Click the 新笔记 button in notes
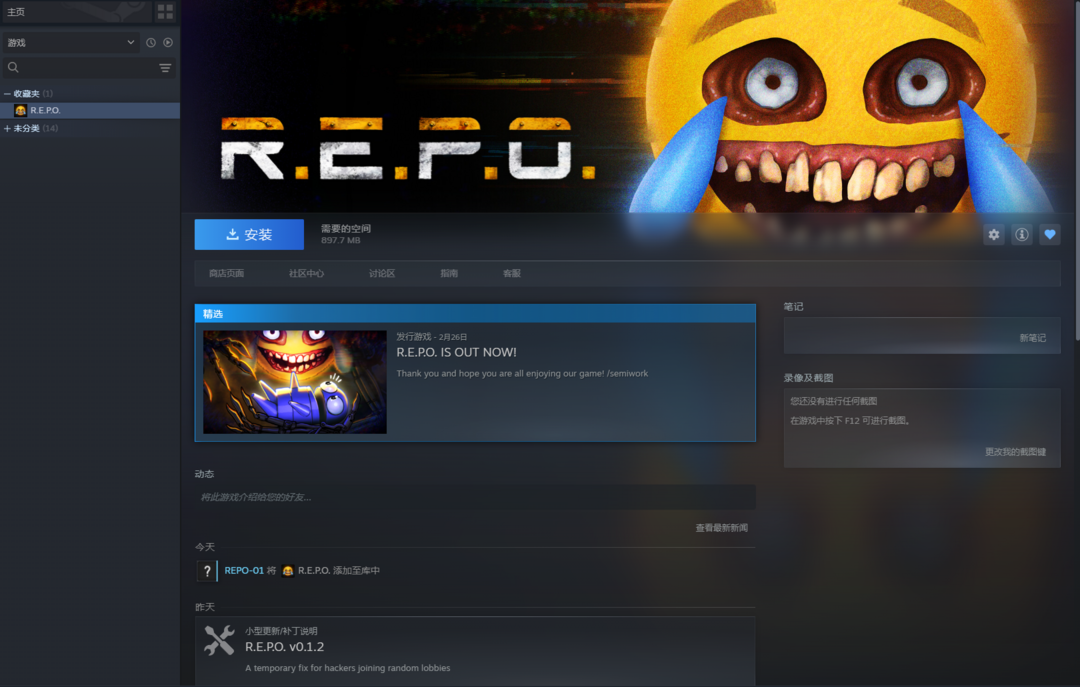The image size is (1080, 687). pos(1032,338)
